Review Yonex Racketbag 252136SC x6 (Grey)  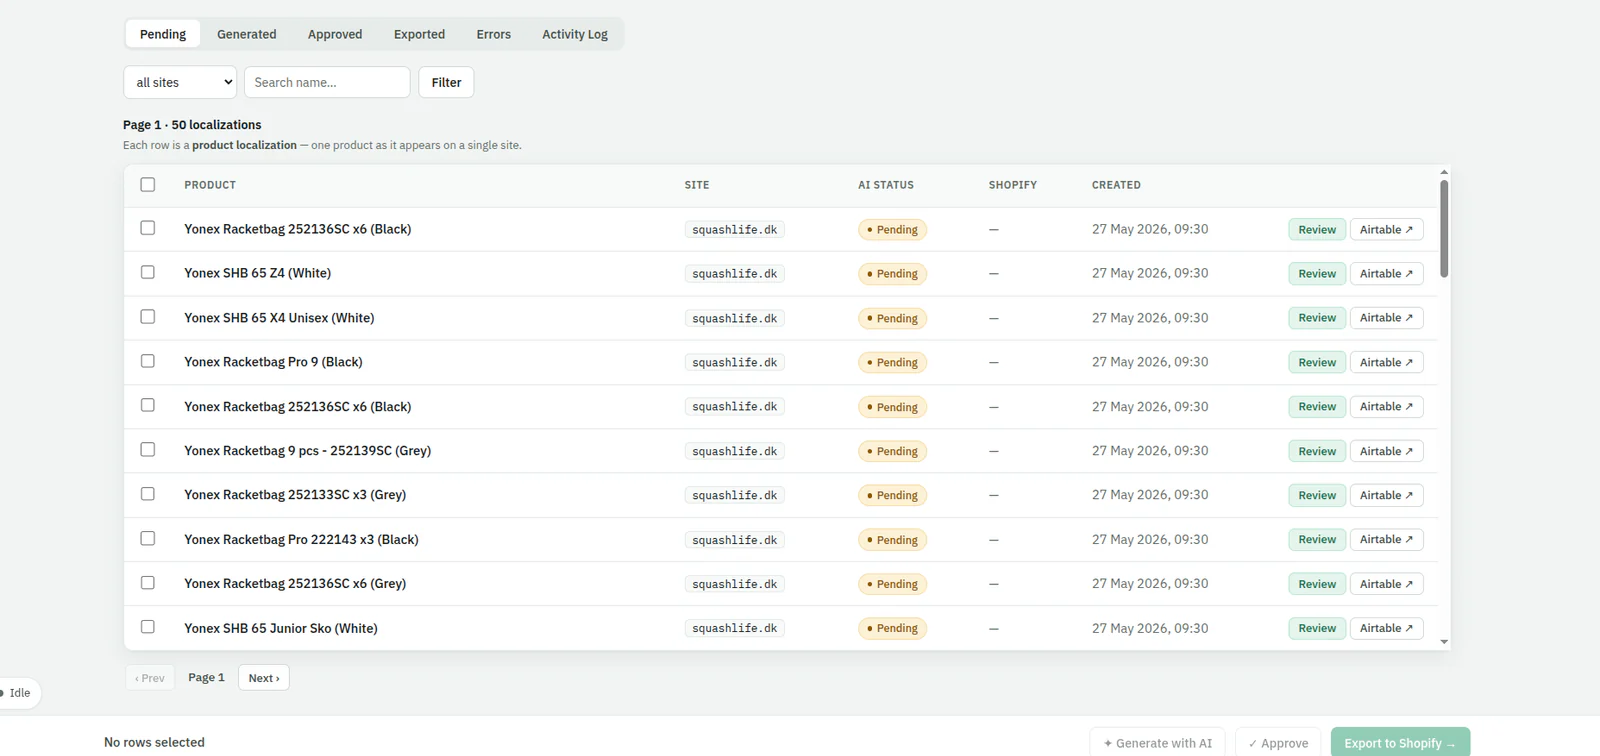click(x=1317, y=584)
